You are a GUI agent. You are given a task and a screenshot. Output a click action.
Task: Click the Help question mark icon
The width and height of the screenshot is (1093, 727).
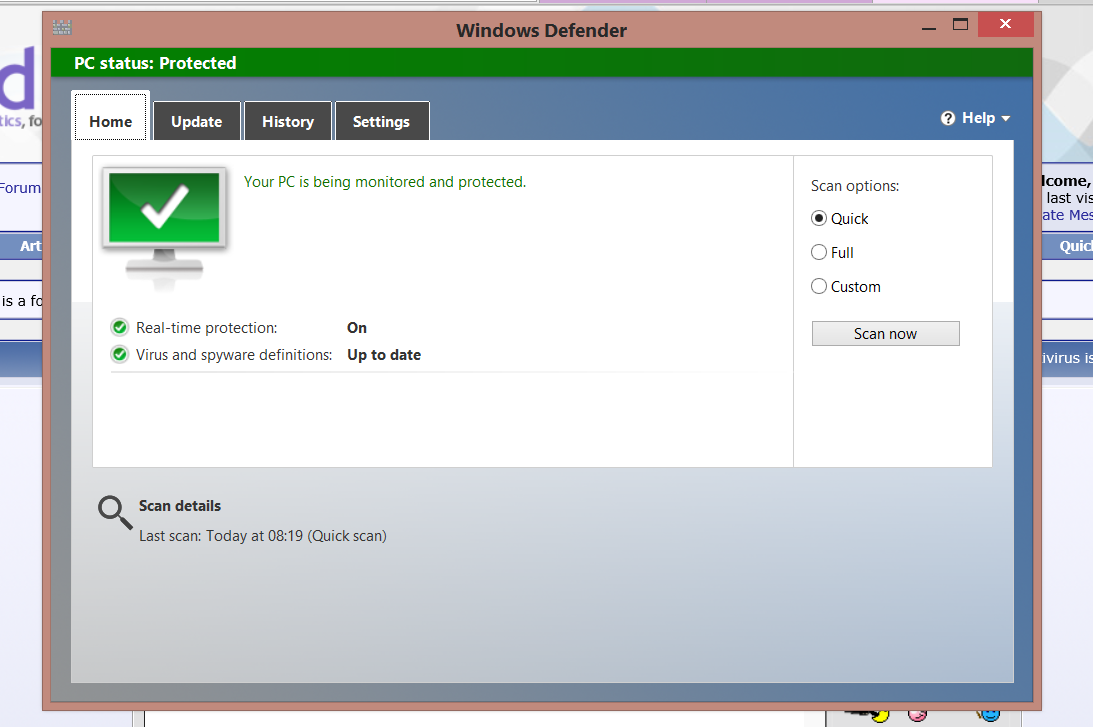[x=947, y=118]
